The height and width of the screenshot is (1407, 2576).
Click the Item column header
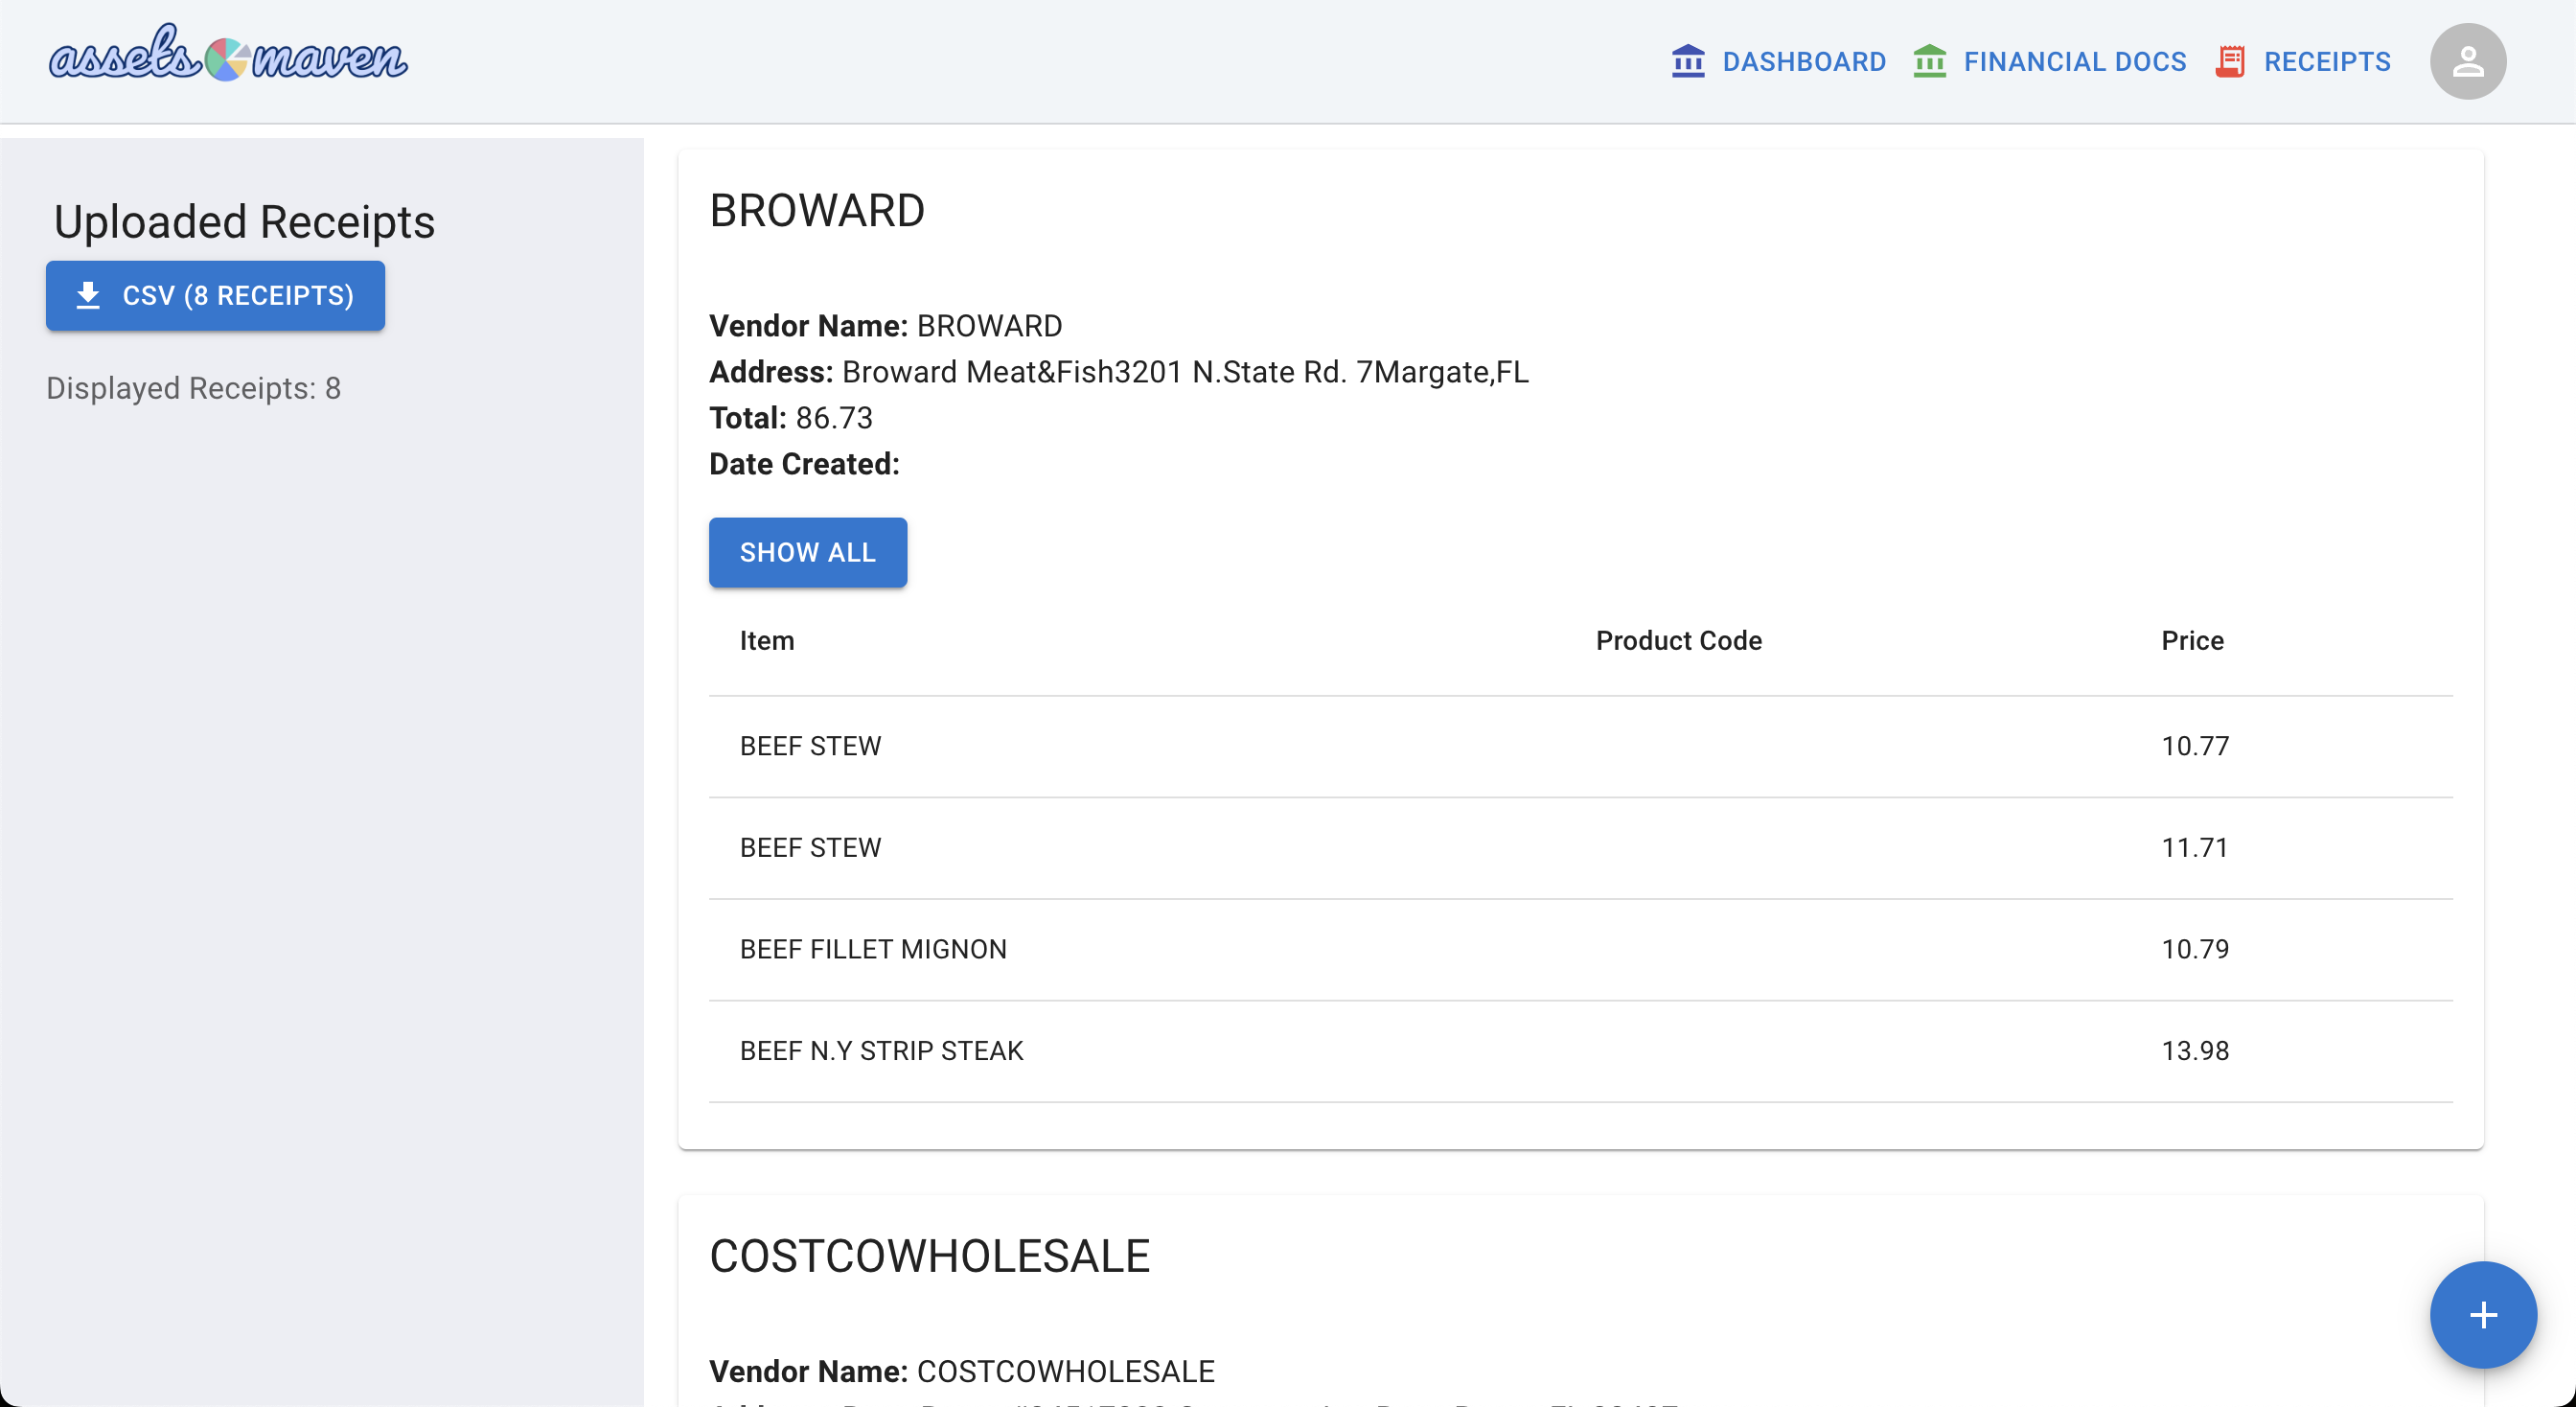pyautogui.click(x=766, y=640)
